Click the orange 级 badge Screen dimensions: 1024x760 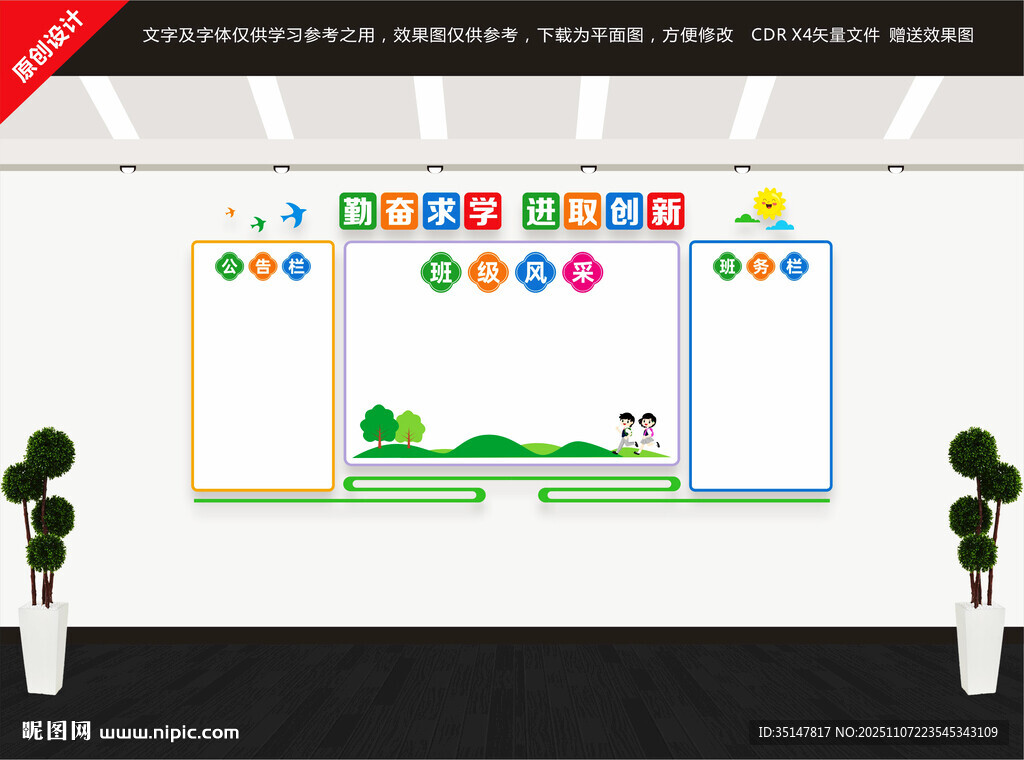click(x=488, y=272)
